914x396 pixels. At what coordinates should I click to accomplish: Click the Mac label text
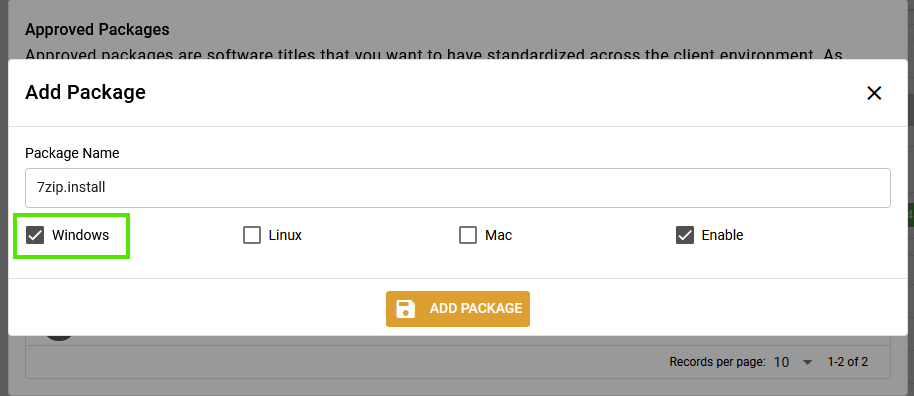(x=498, y=235)
